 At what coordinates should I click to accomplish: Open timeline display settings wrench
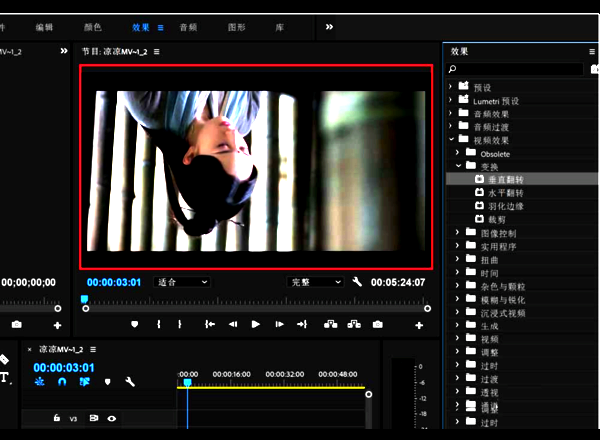[x=129, y=382]
